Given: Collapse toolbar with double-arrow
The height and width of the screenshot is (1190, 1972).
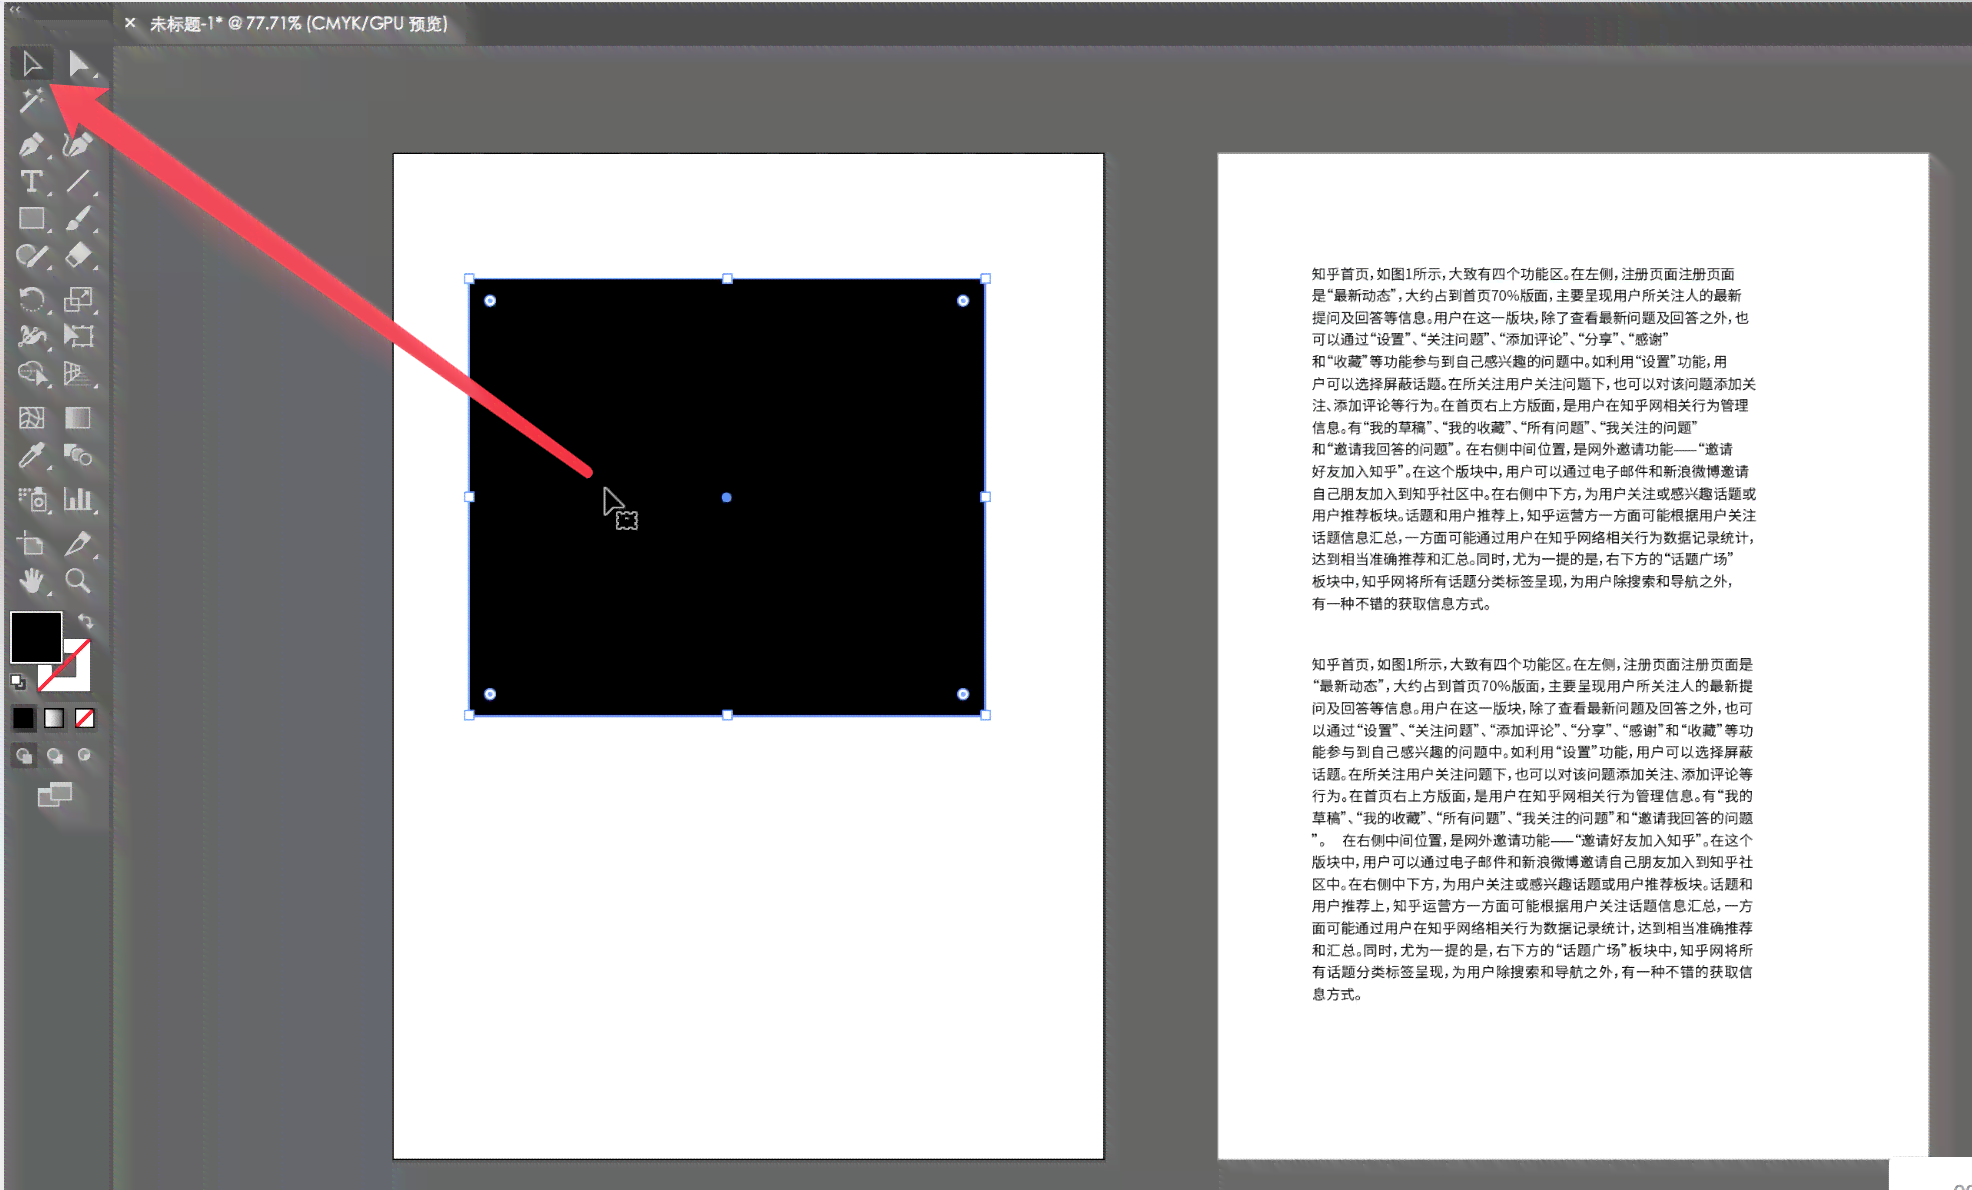Looking at the screenshot, I should 15,9.
